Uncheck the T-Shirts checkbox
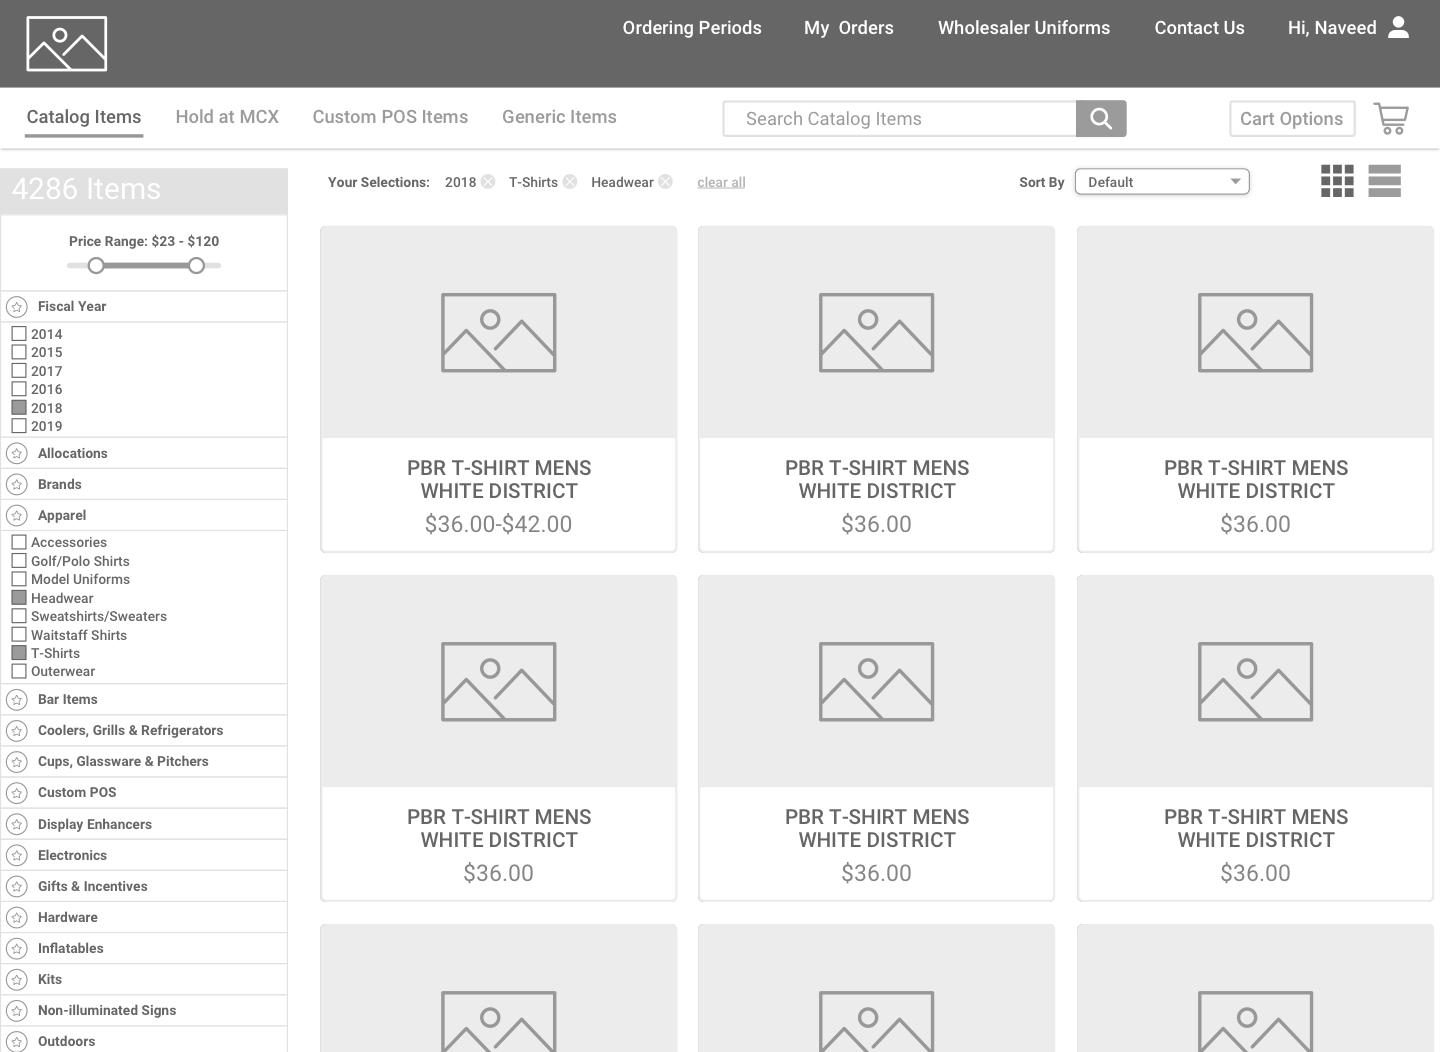 coord(19,652)
